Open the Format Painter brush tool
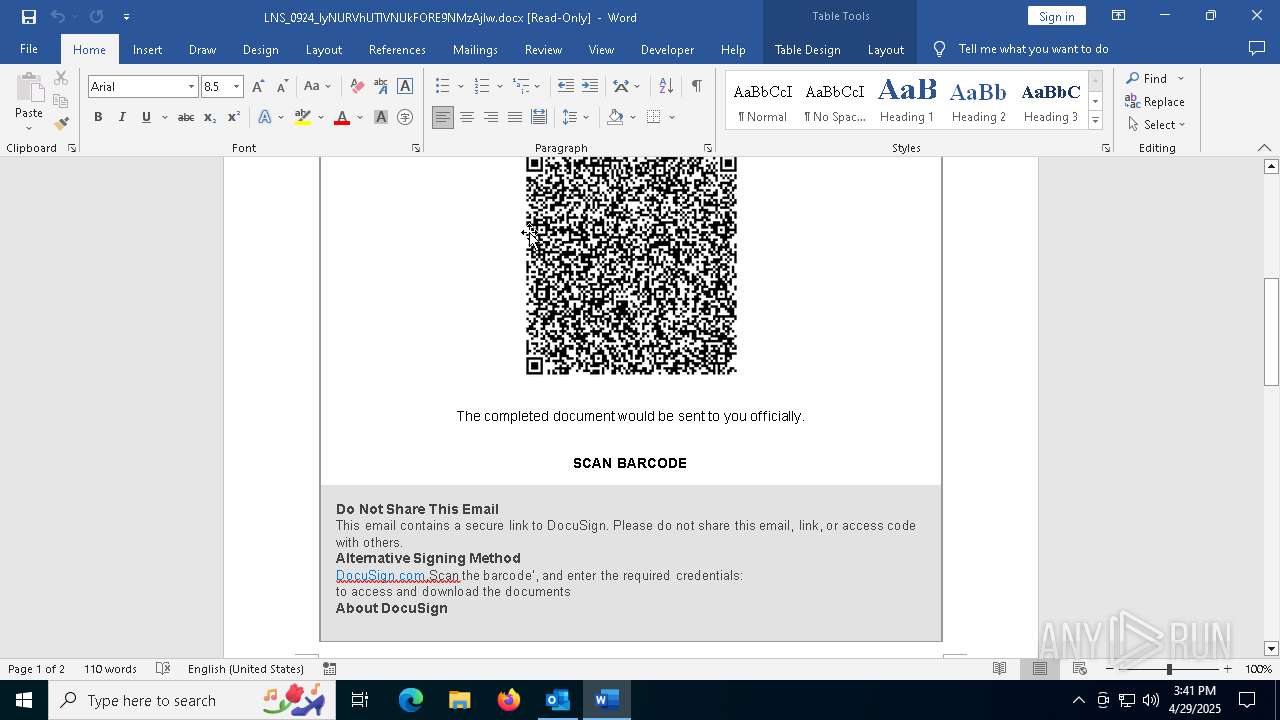Screen dimensions: 1280x720 tap(61, 124)
